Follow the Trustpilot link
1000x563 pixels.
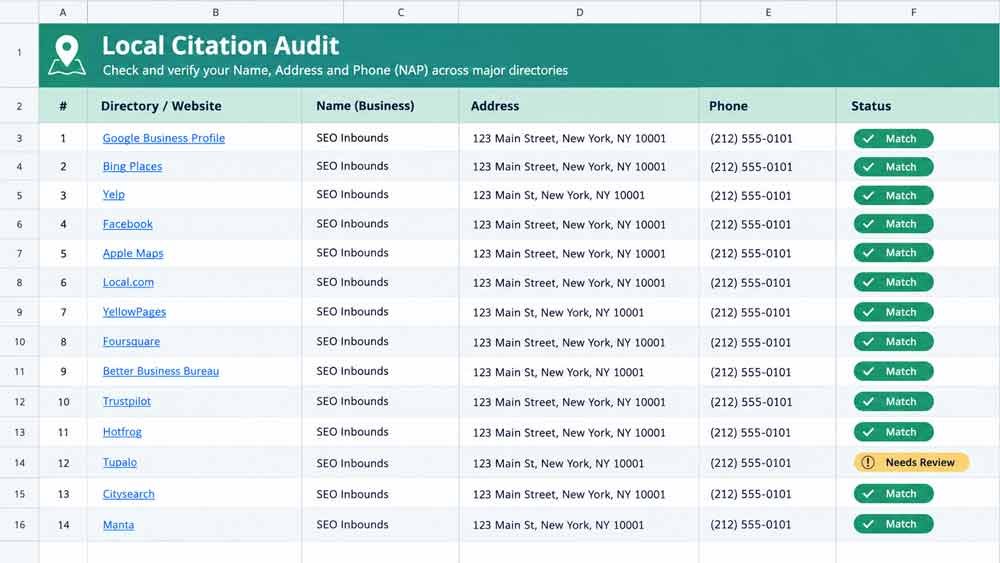tap(127, 401)
